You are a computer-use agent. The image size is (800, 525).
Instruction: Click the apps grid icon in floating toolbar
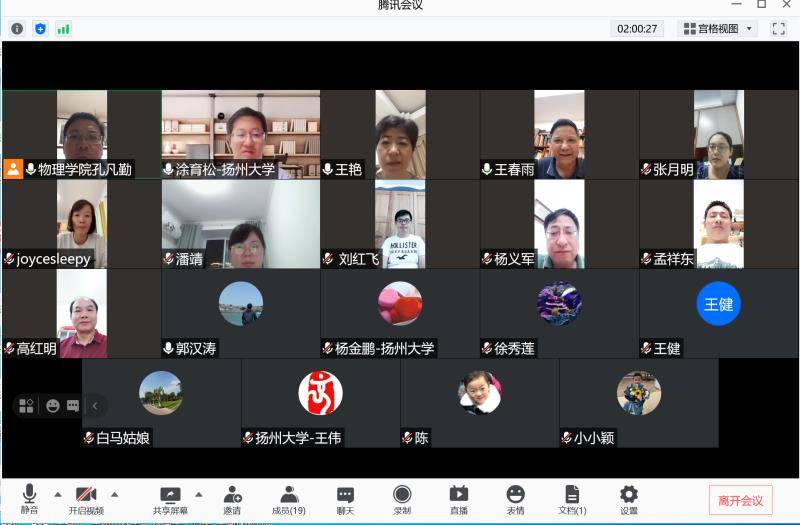26,406
